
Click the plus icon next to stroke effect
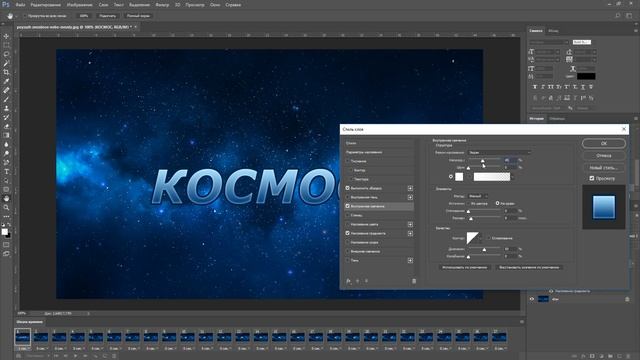[410, 188]
